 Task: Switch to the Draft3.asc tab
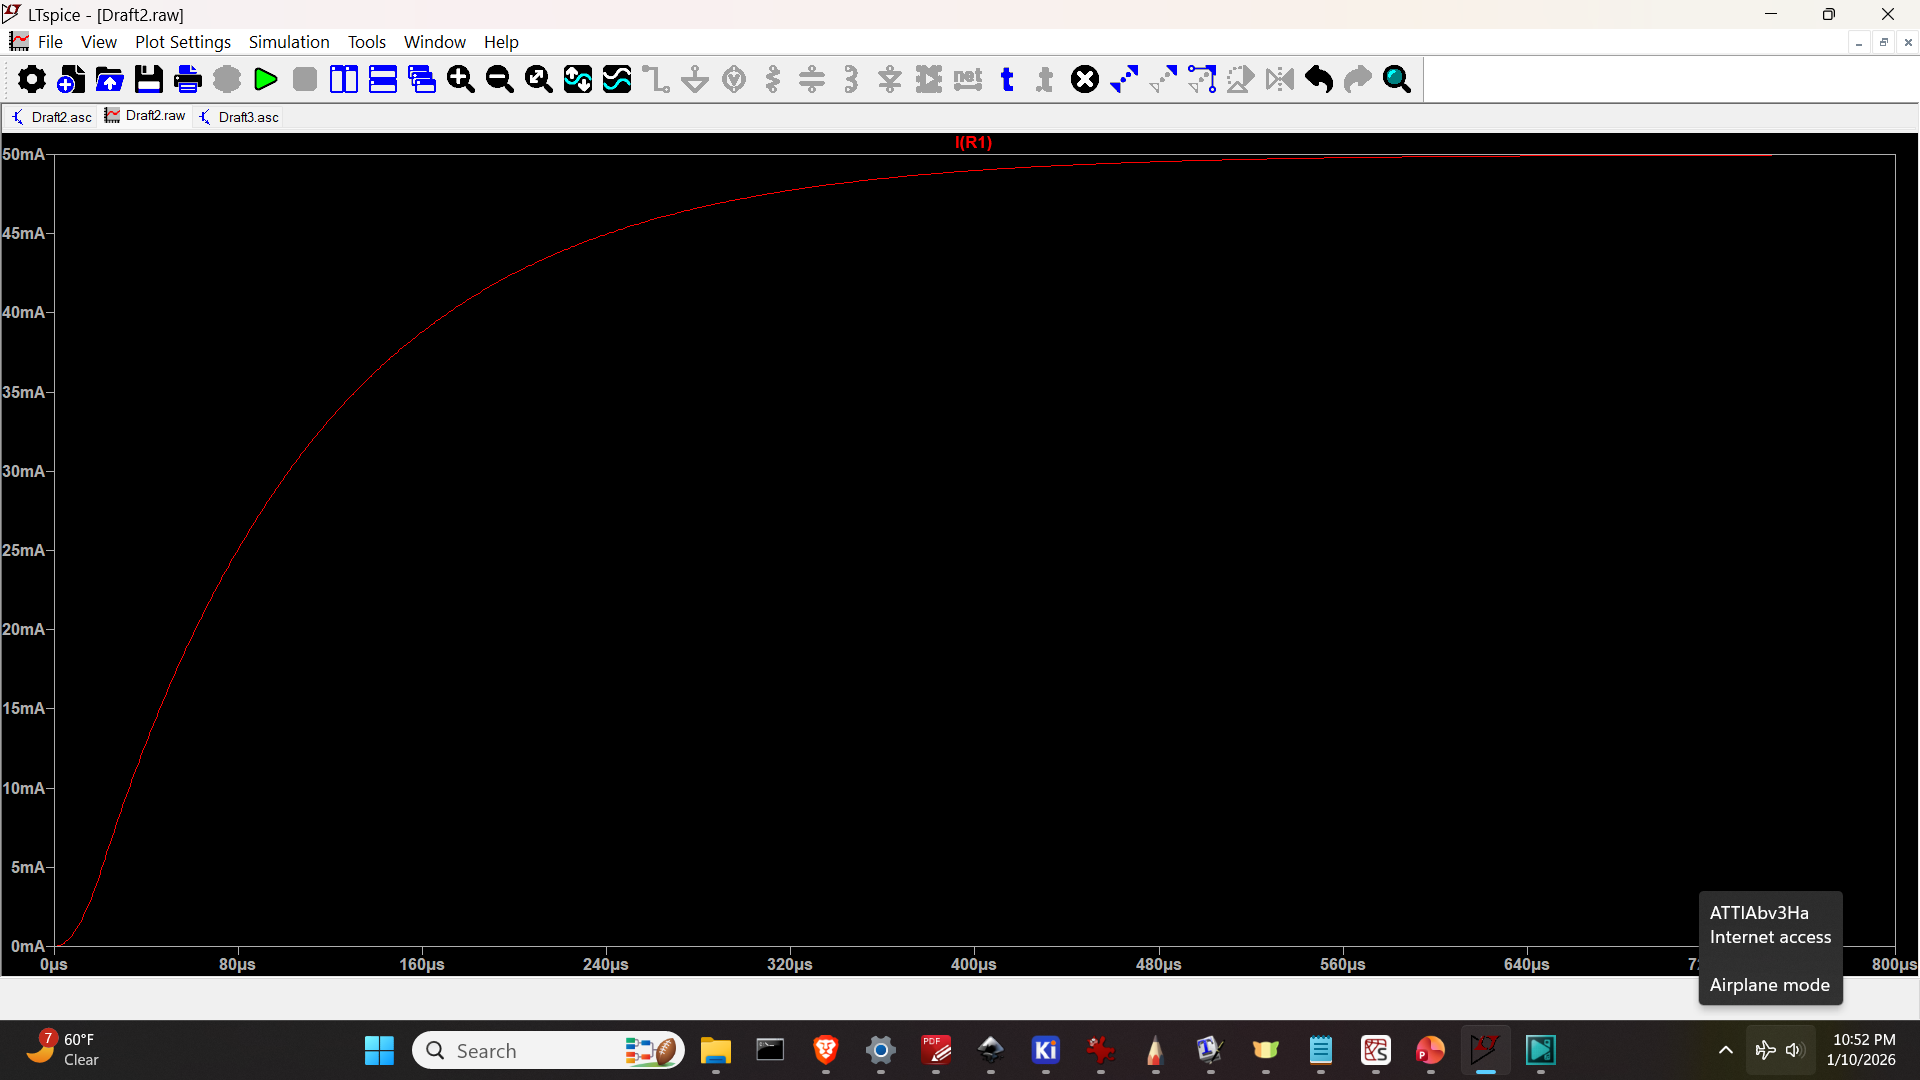click(240, 117)
